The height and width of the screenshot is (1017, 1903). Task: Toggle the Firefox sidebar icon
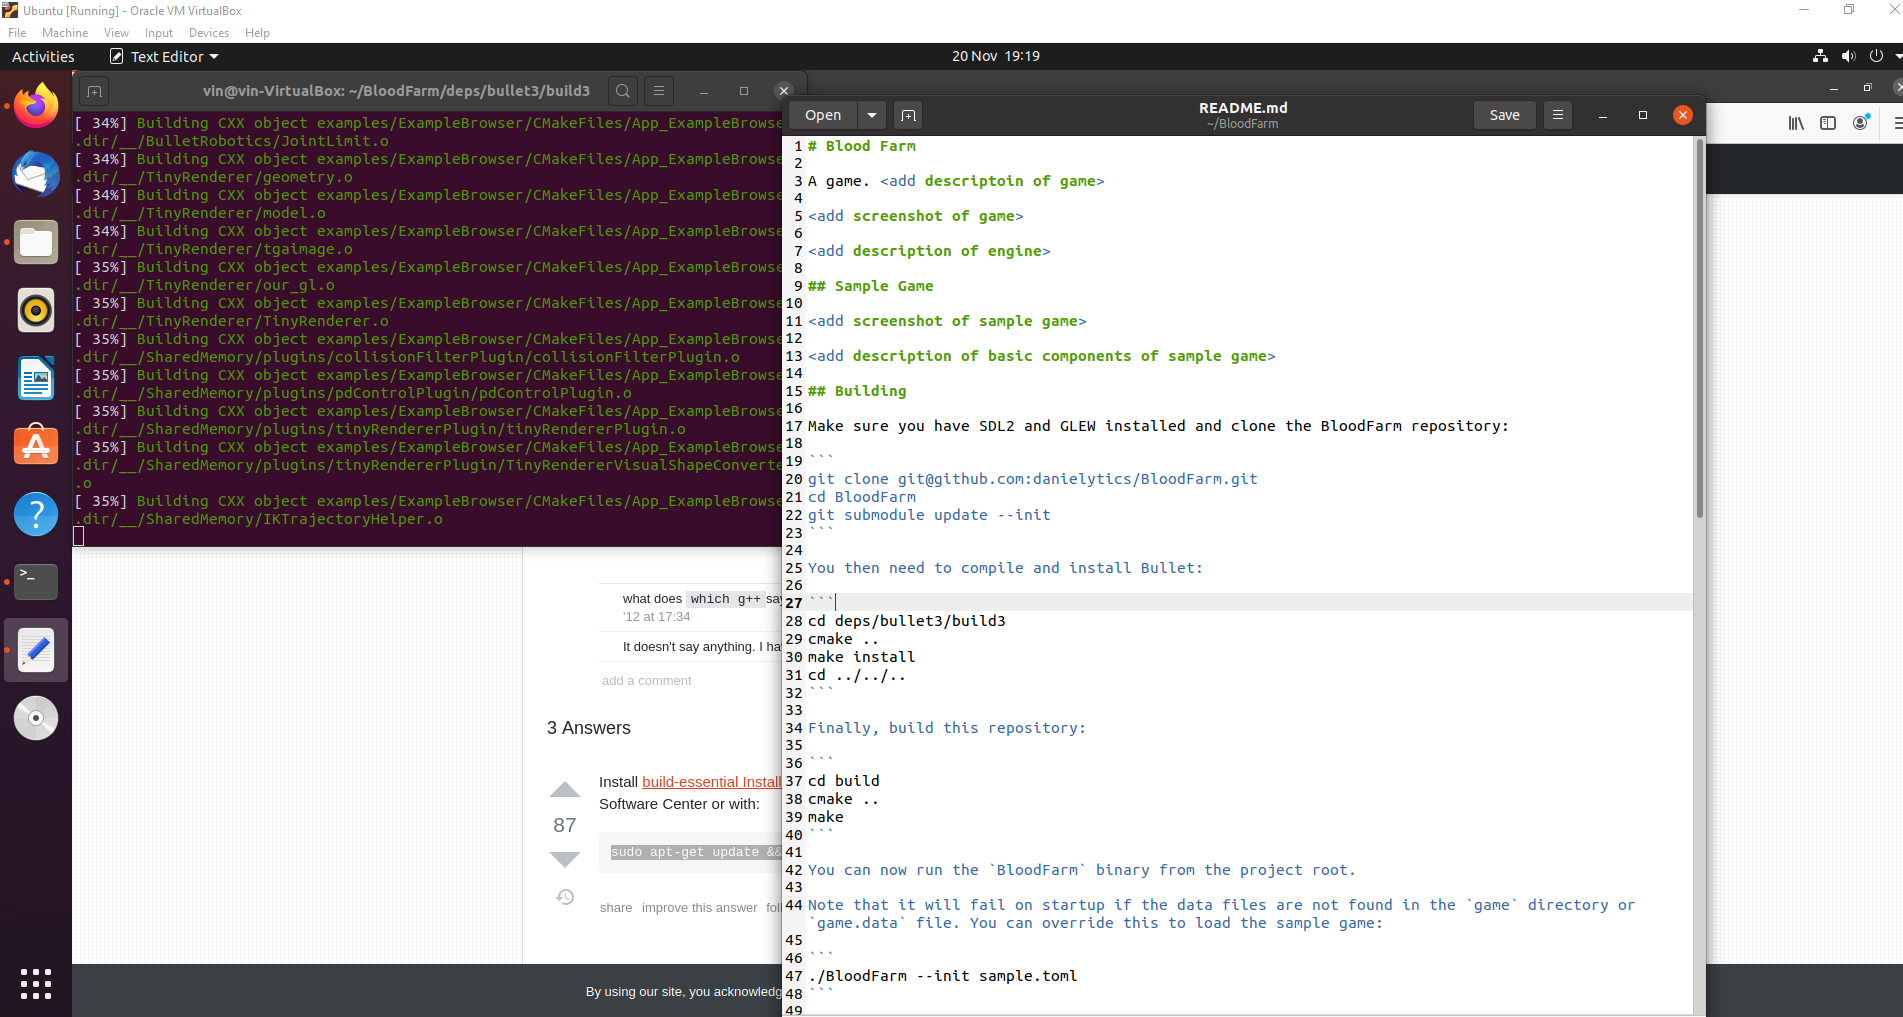[x=1828, y=123]
